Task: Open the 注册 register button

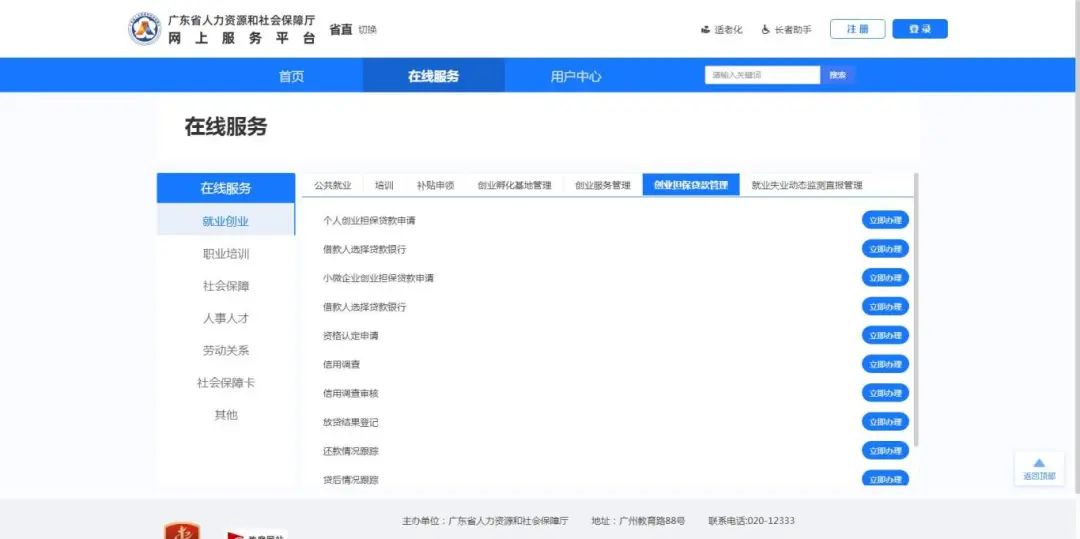Action: (858, 29)
